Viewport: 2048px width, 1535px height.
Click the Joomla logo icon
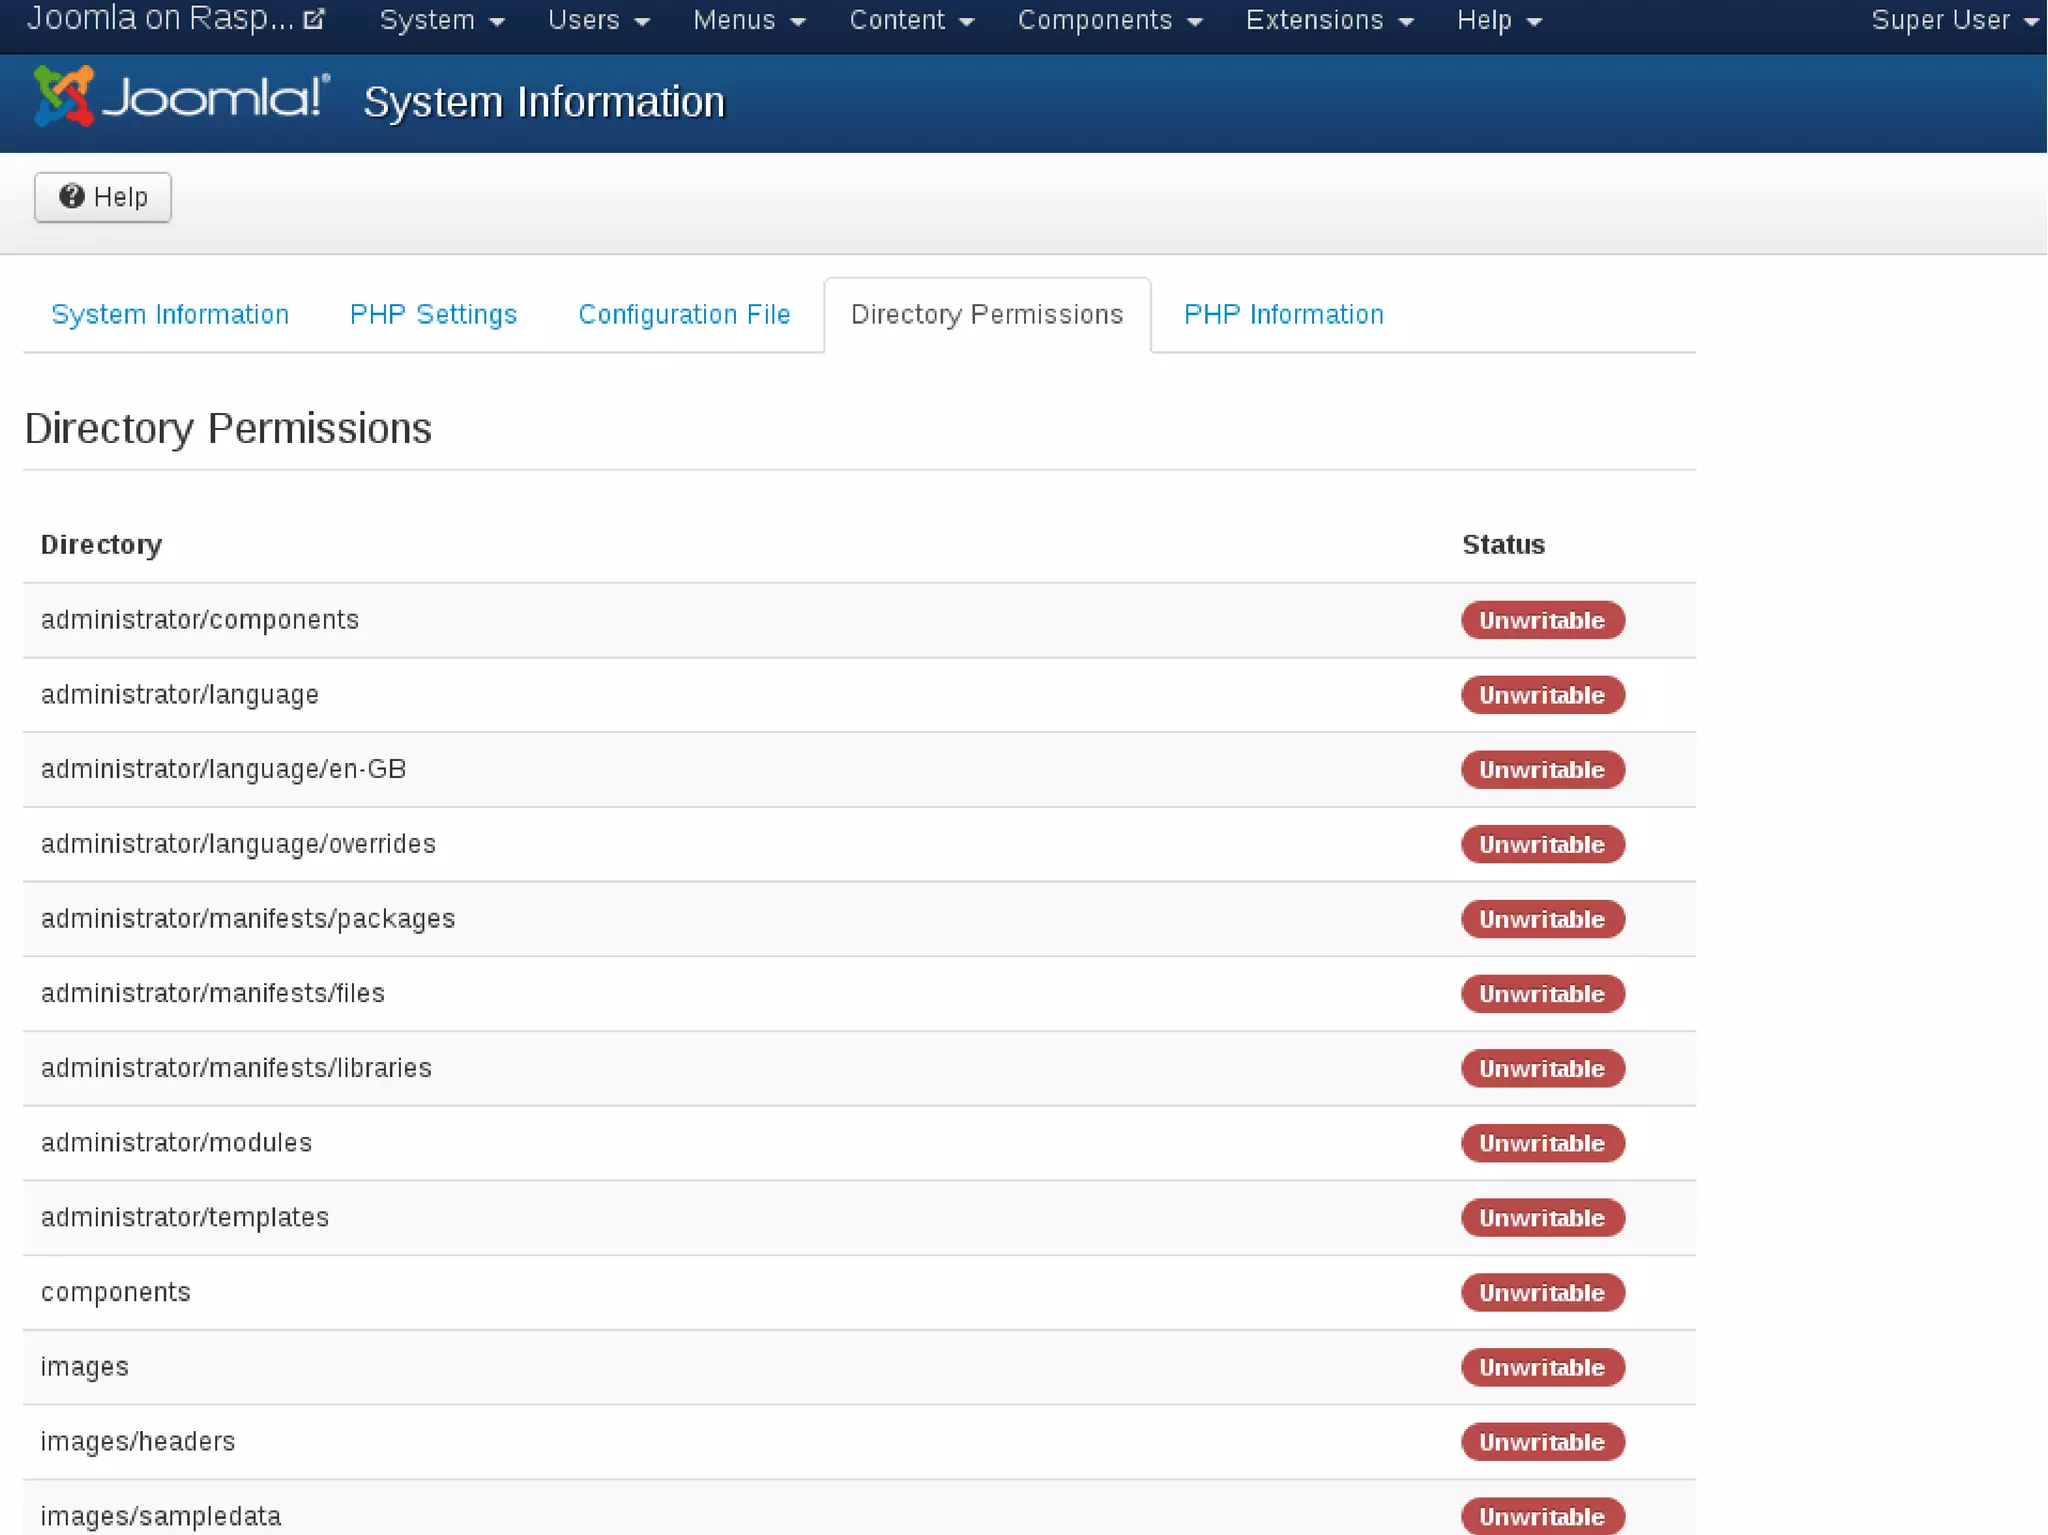click(x=64, y=97)
